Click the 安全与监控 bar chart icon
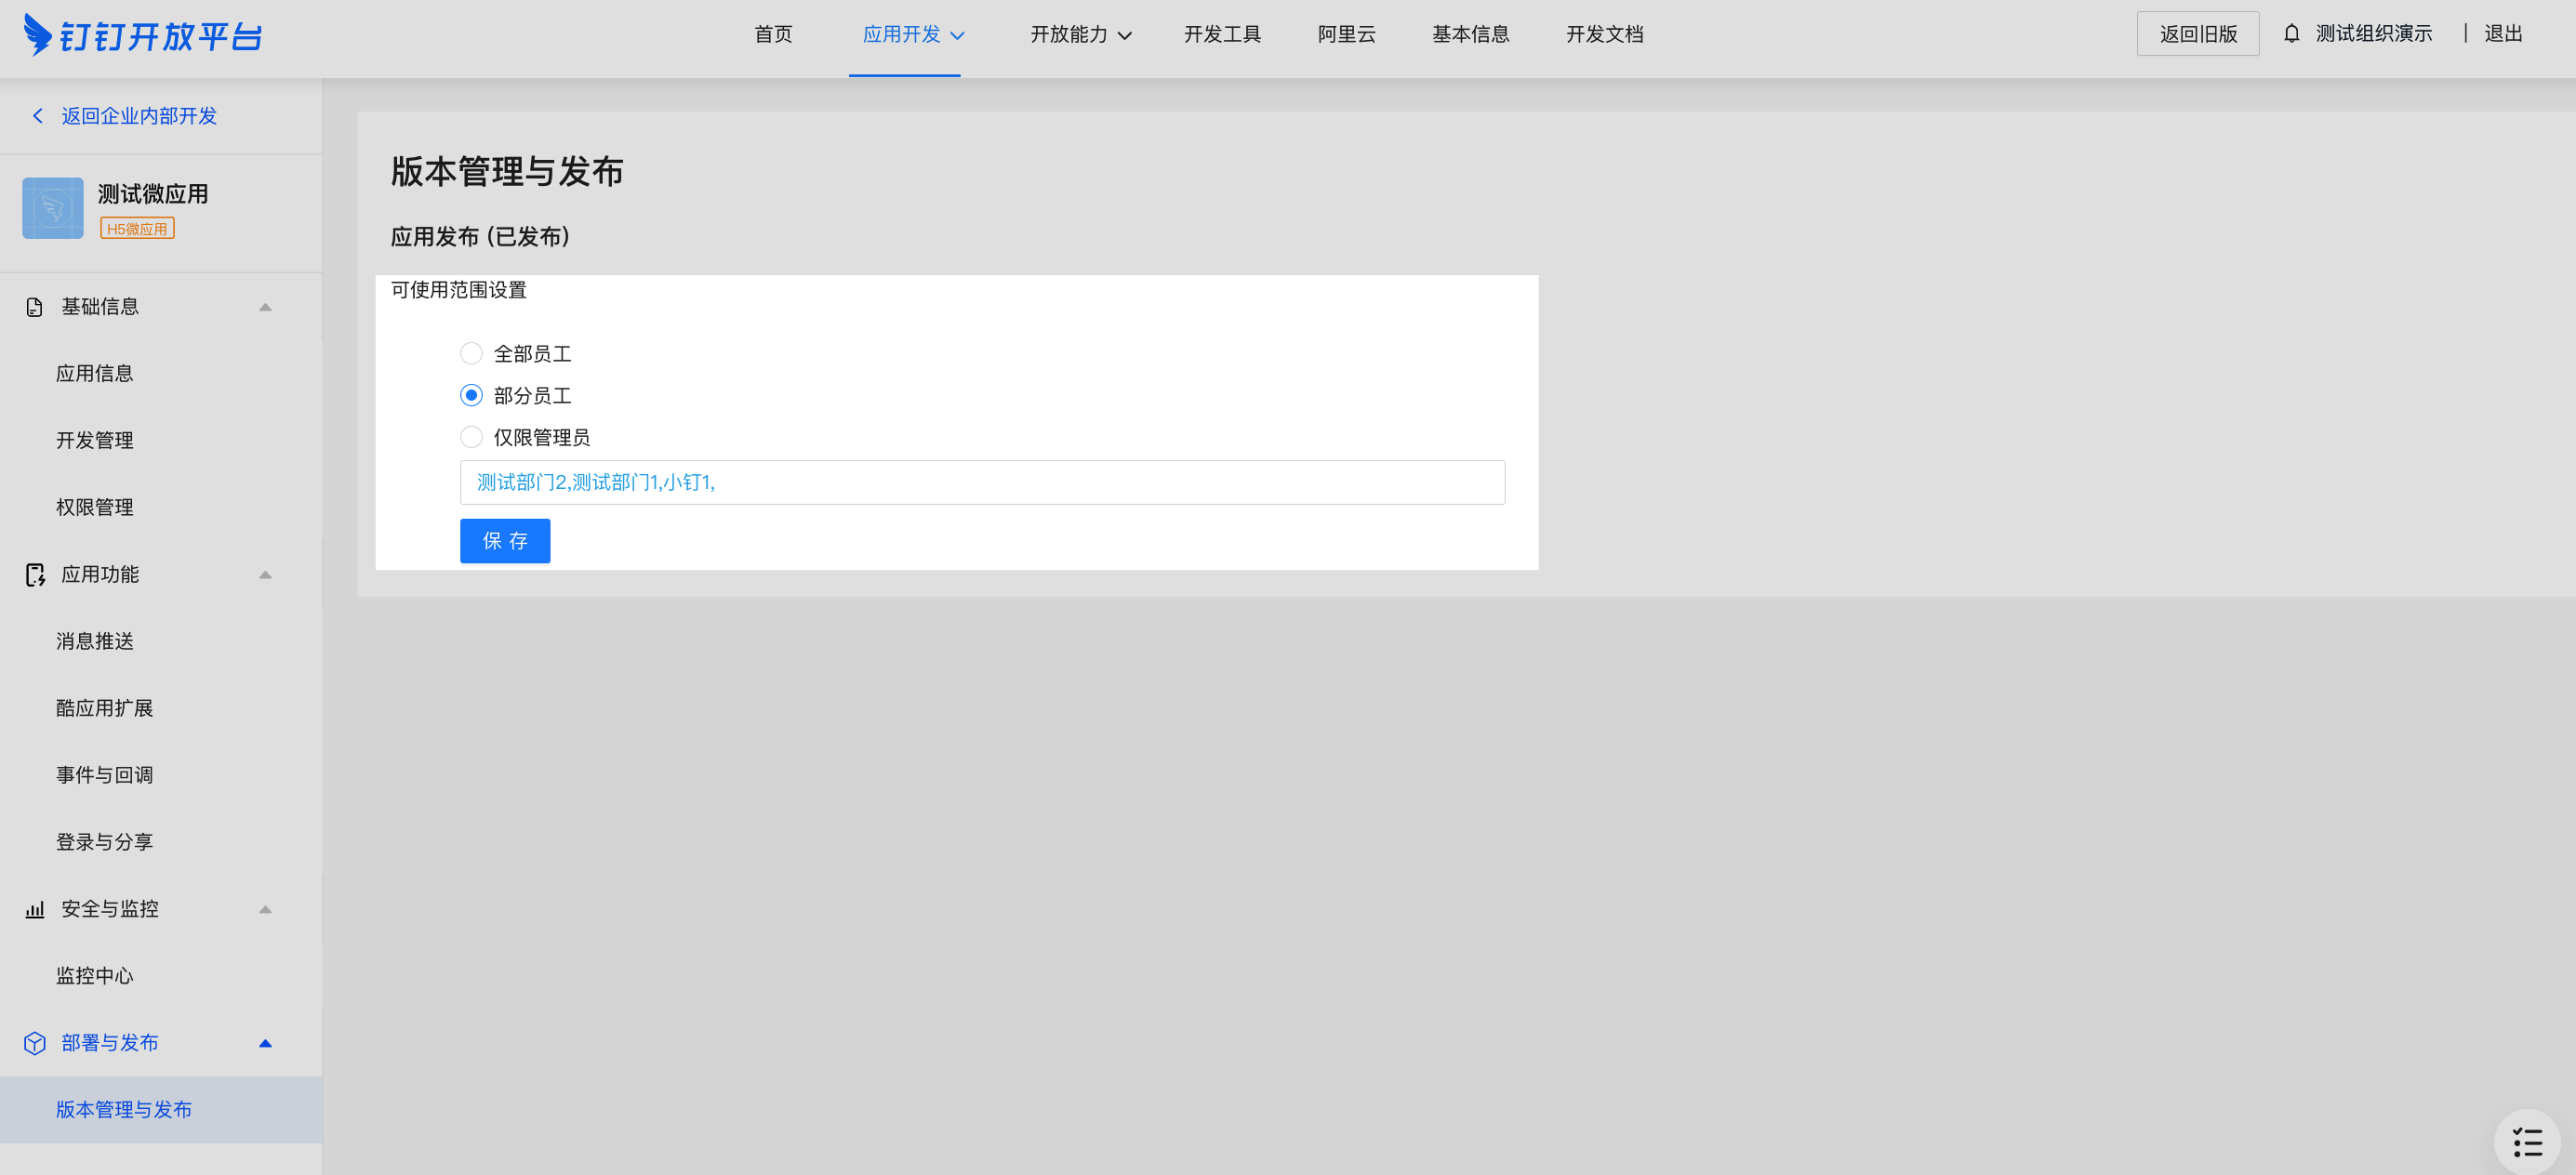The height and width of the screenshot is (1175, 2576). click(35, 909)
